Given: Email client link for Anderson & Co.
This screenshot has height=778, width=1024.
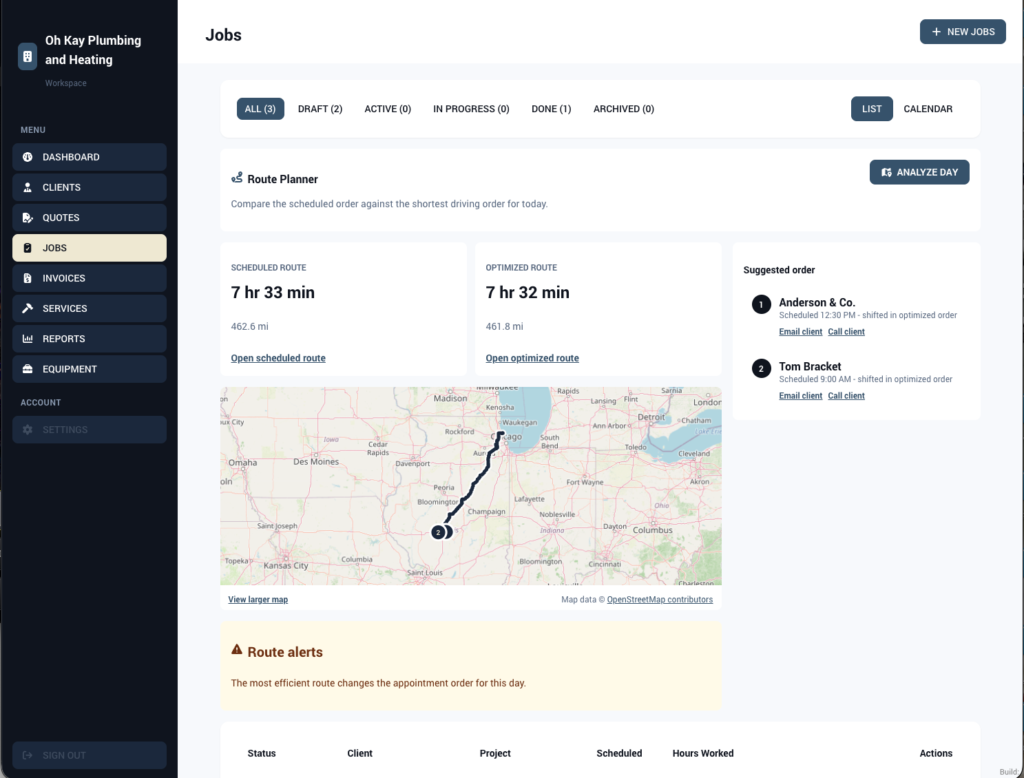Looking at the screenshot, I should (x=801, y=332).
